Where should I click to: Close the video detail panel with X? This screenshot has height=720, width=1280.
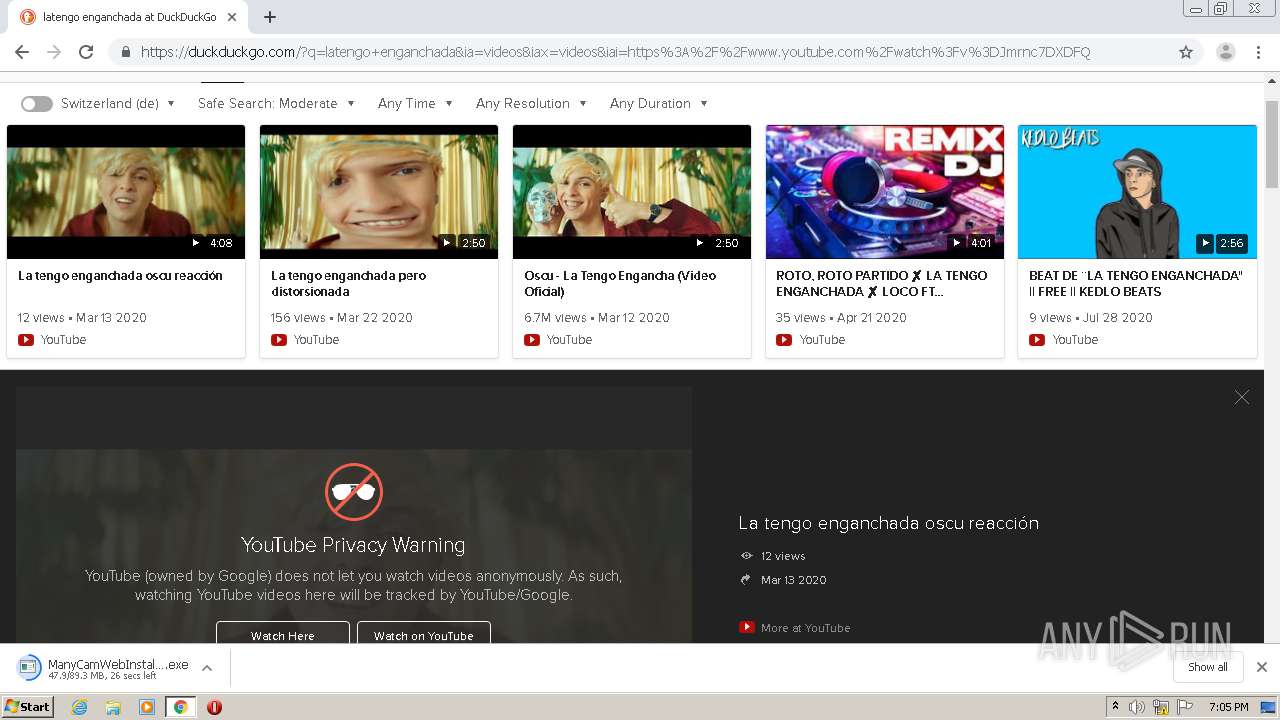click(1242, 397)
